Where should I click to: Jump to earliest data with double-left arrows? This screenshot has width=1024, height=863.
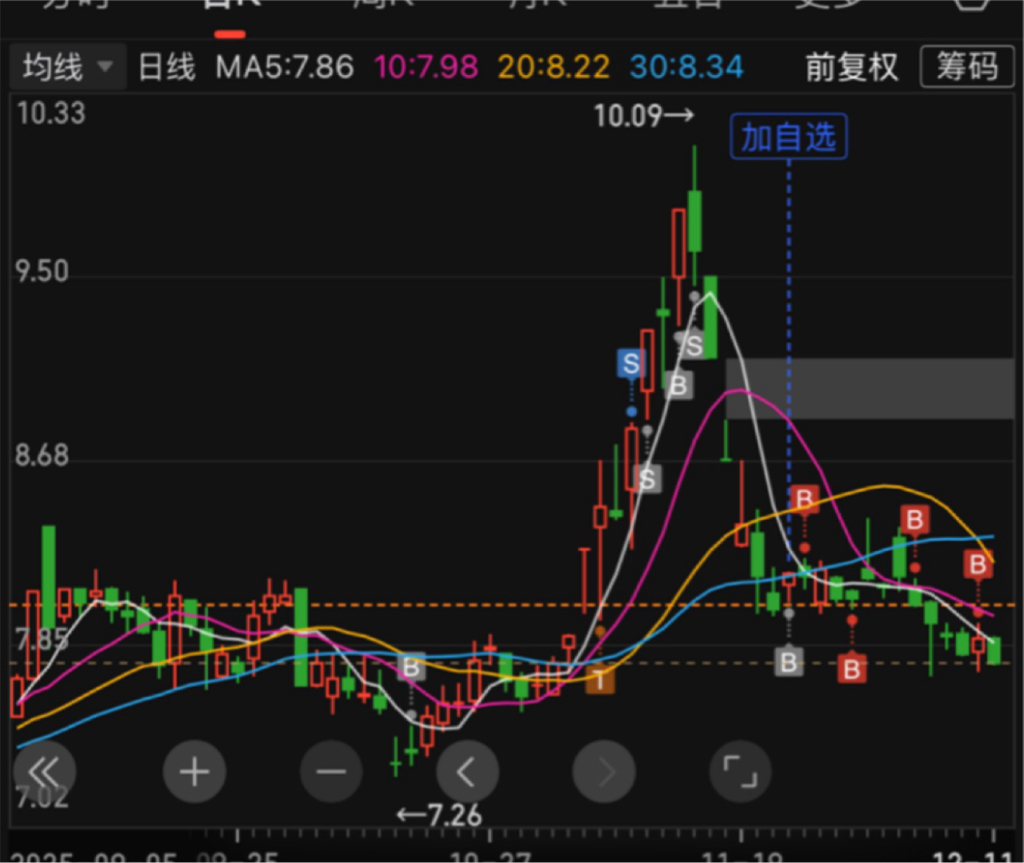44,772
